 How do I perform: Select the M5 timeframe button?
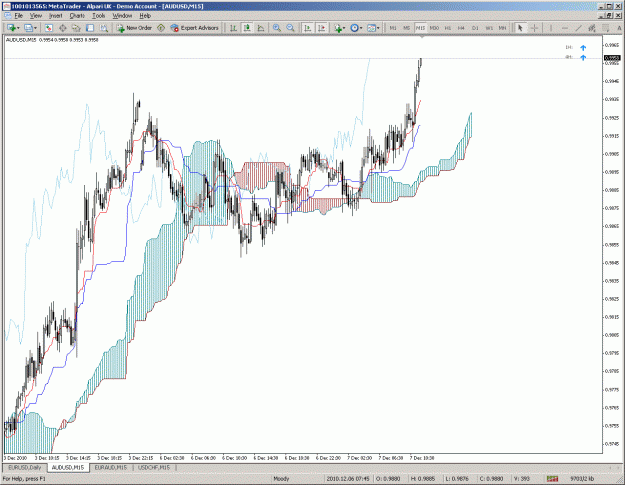[407, 28]
